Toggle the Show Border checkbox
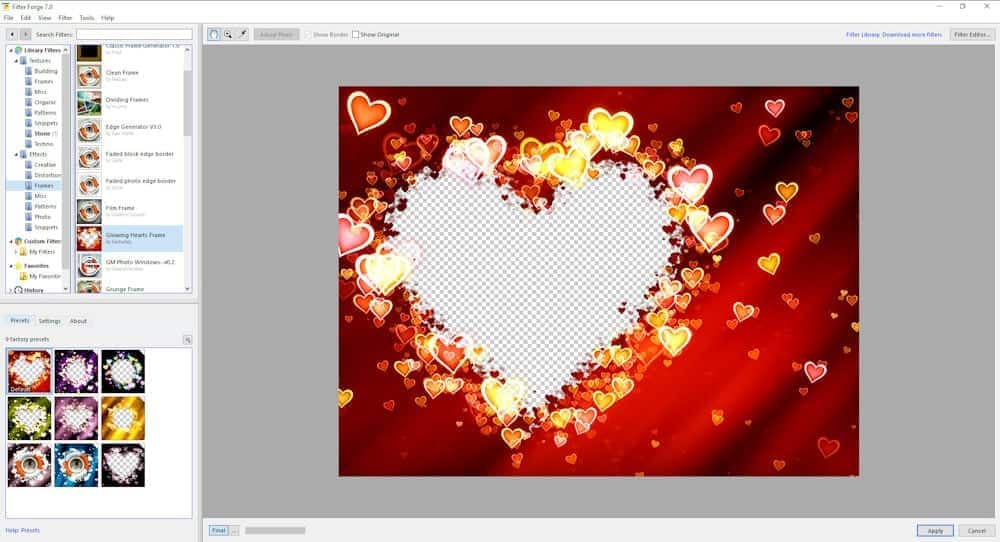Screen dimensions: 1000x542 pyautogui.click(x=308, y=34)
